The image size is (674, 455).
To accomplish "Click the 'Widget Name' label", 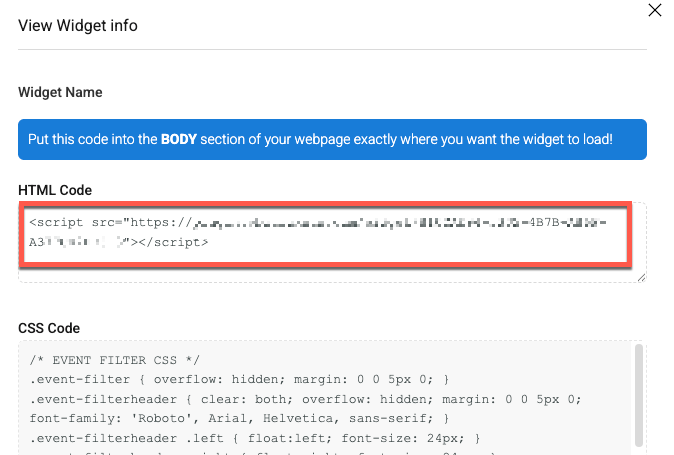I will click(x=60, y=92).
